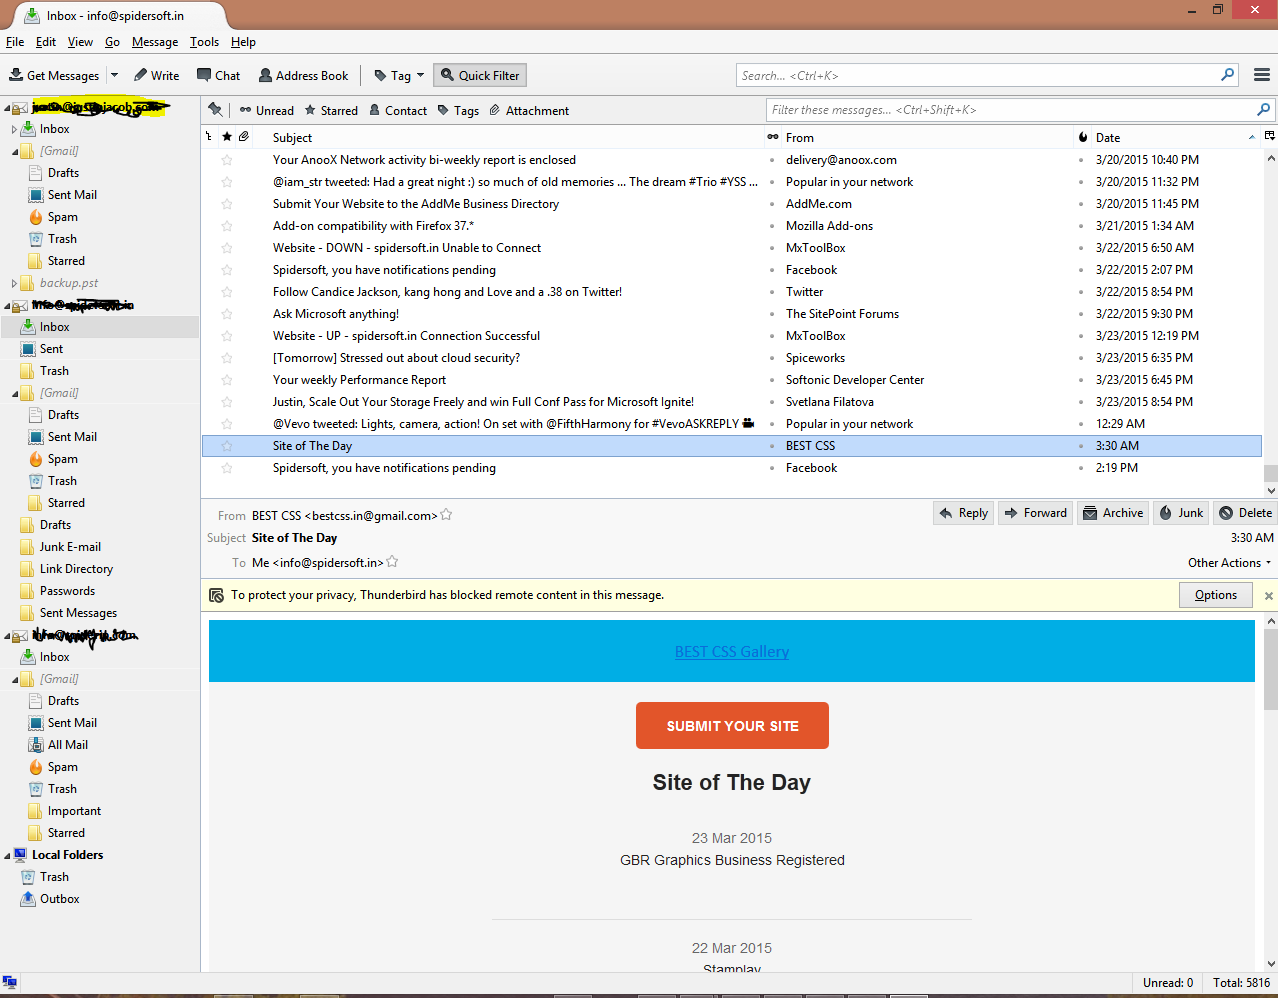
Task: Toggle the Contact quick filter
Action: point(398,111)
